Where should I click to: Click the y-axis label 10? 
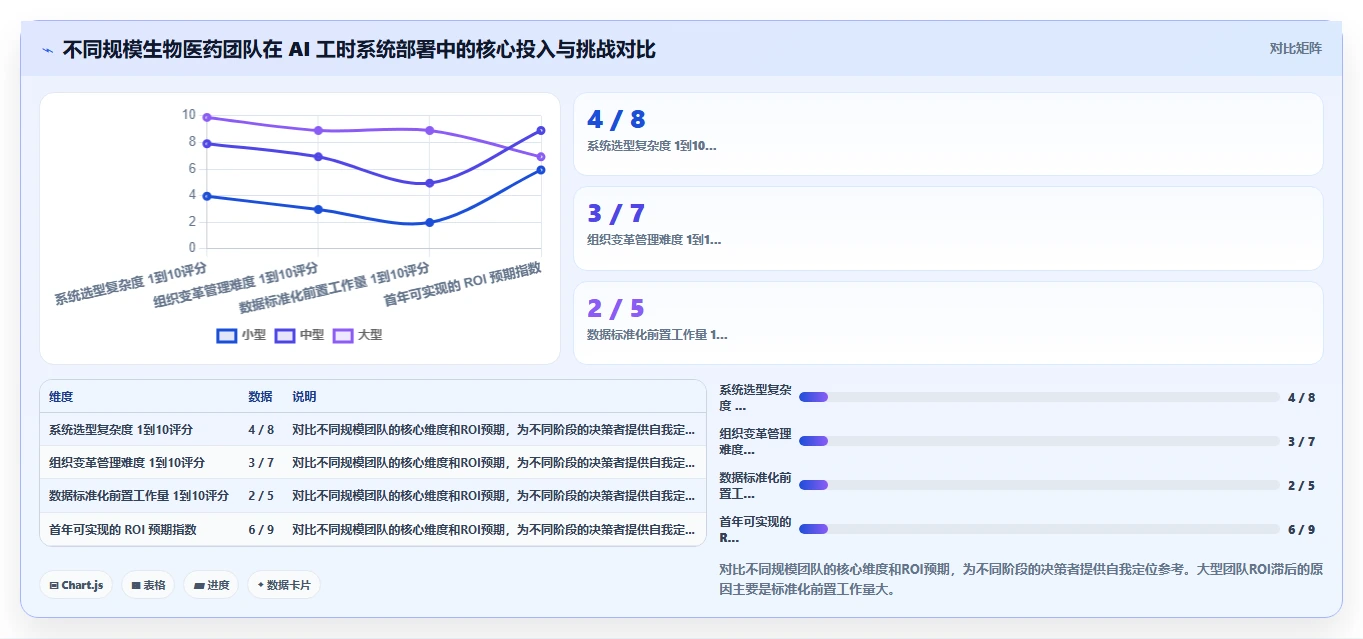point(189,114)
